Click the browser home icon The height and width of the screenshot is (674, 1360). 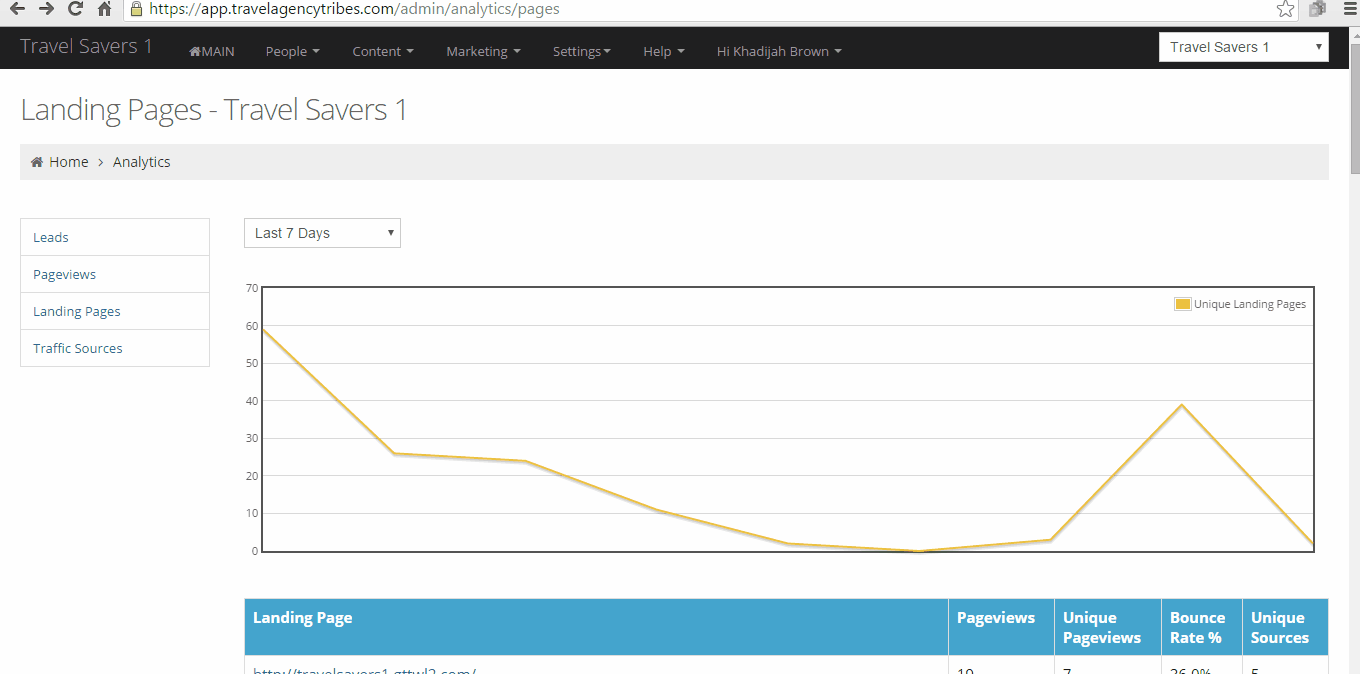(104, 9)
